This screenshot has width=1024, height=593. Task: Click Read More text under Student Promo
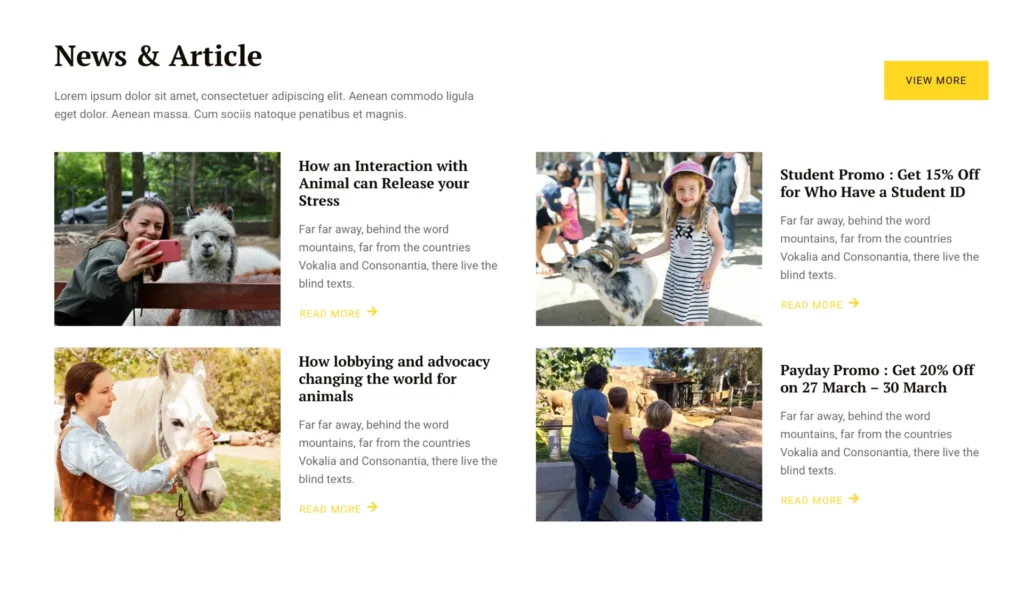tap(811, 305)
